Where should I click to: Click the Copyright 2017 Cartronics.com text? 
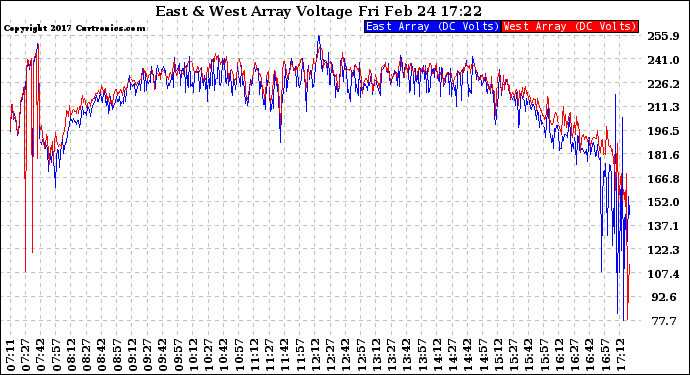point(74,28)
